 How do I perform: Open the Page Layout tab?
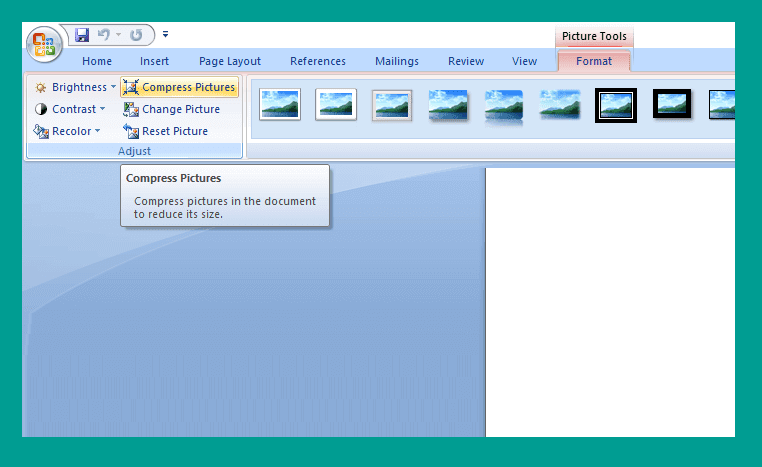coord(230,61)
